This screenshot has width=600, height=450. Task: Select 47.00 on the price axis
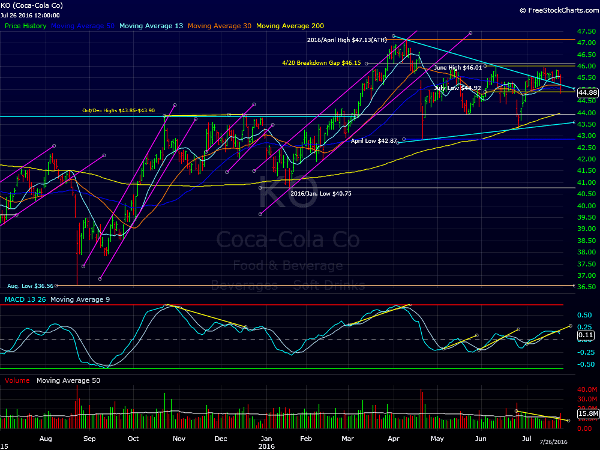click(587, 42)
